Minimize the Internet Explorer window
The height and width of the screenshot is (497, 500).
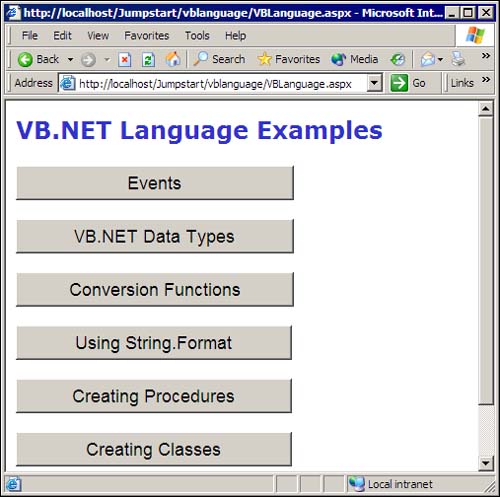[x=452, y=13]
